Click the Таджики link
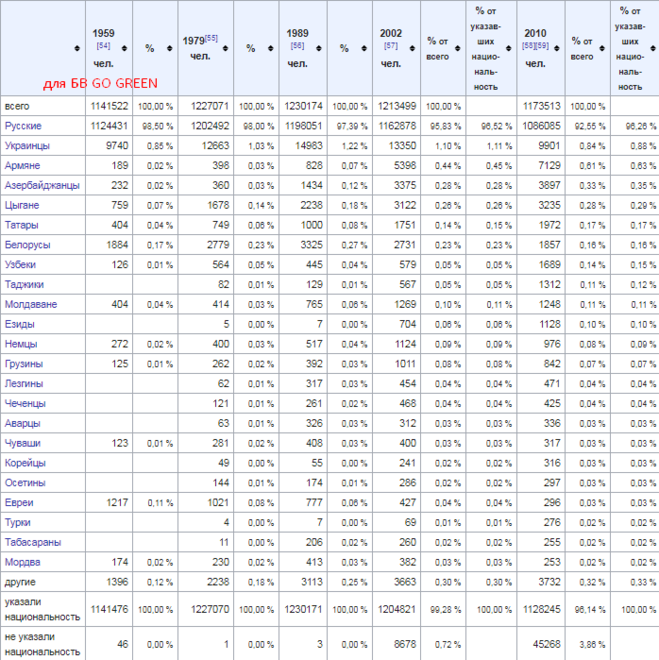 point(24,285)
